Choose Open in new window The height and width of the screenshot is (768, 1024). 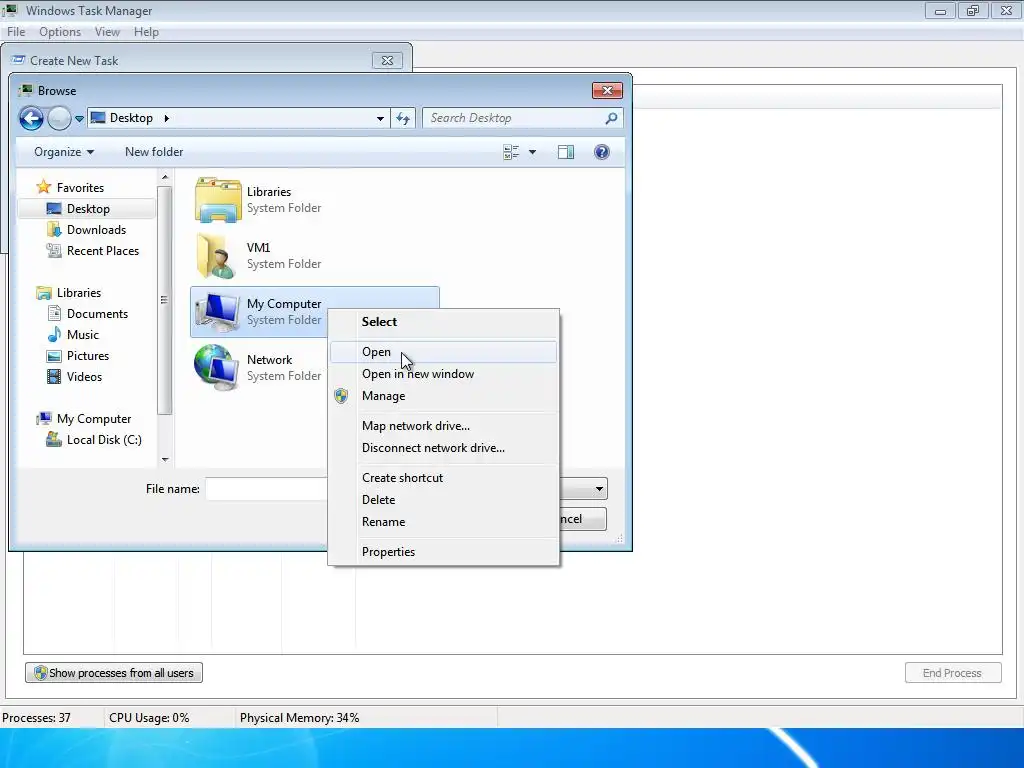point(443,374)
